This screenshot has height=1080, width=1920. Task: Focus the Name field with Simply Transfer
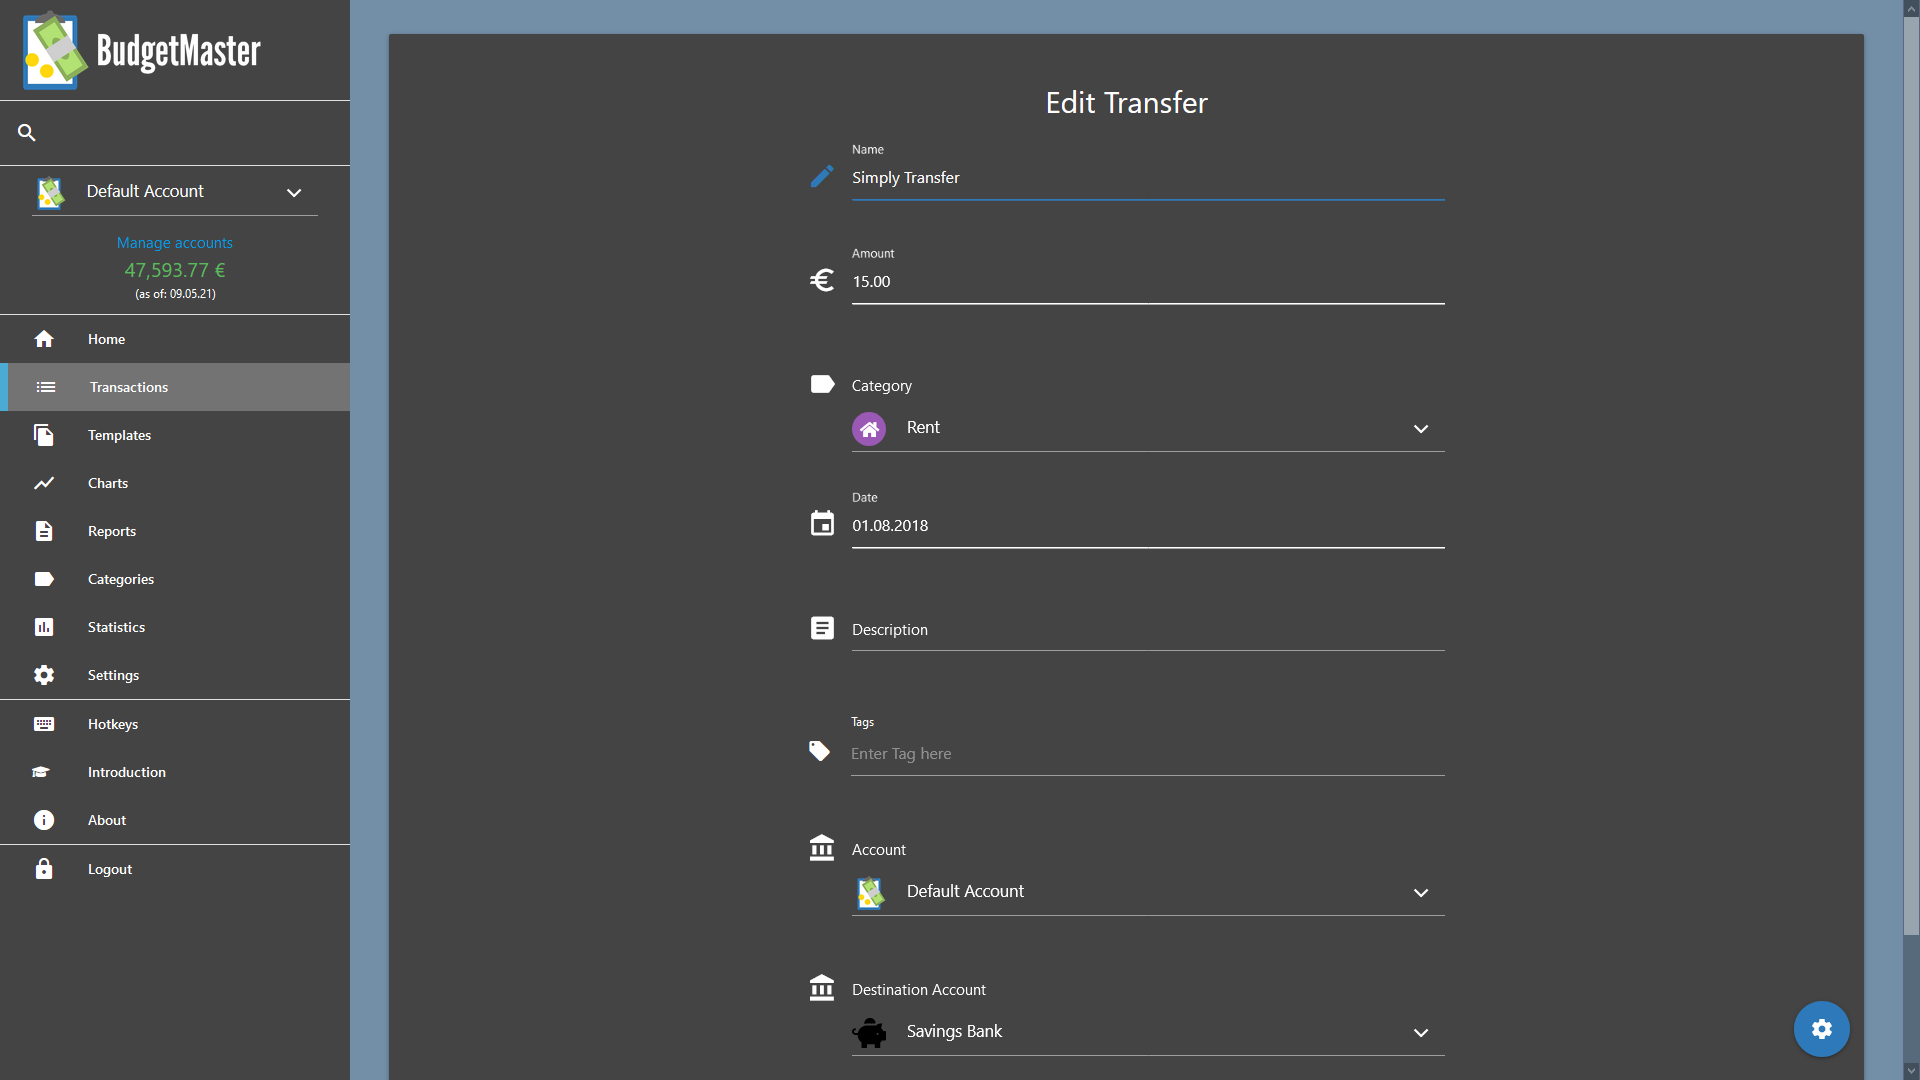(1148, 178)
